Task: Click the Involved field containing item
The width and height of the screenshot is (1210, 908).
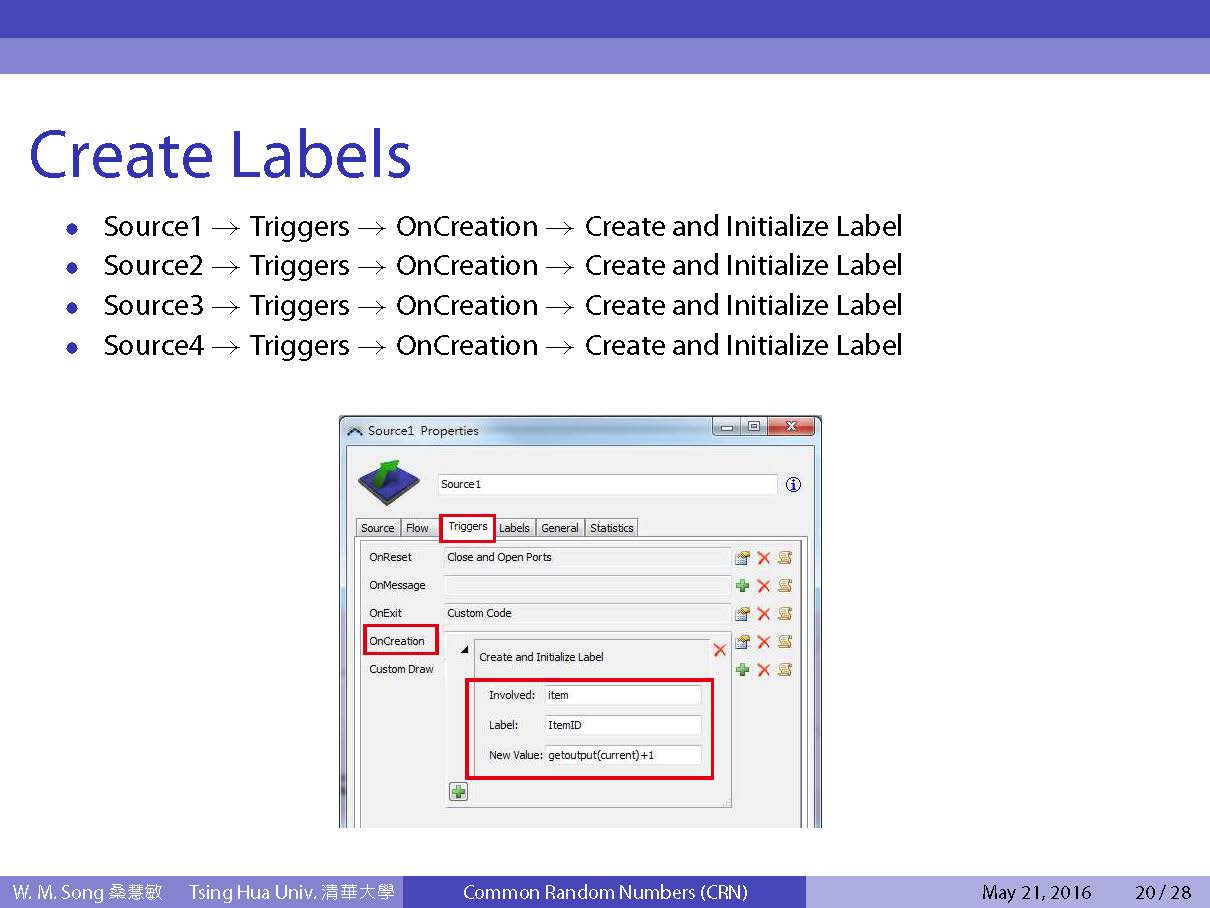Action: (x=622, y=695)
